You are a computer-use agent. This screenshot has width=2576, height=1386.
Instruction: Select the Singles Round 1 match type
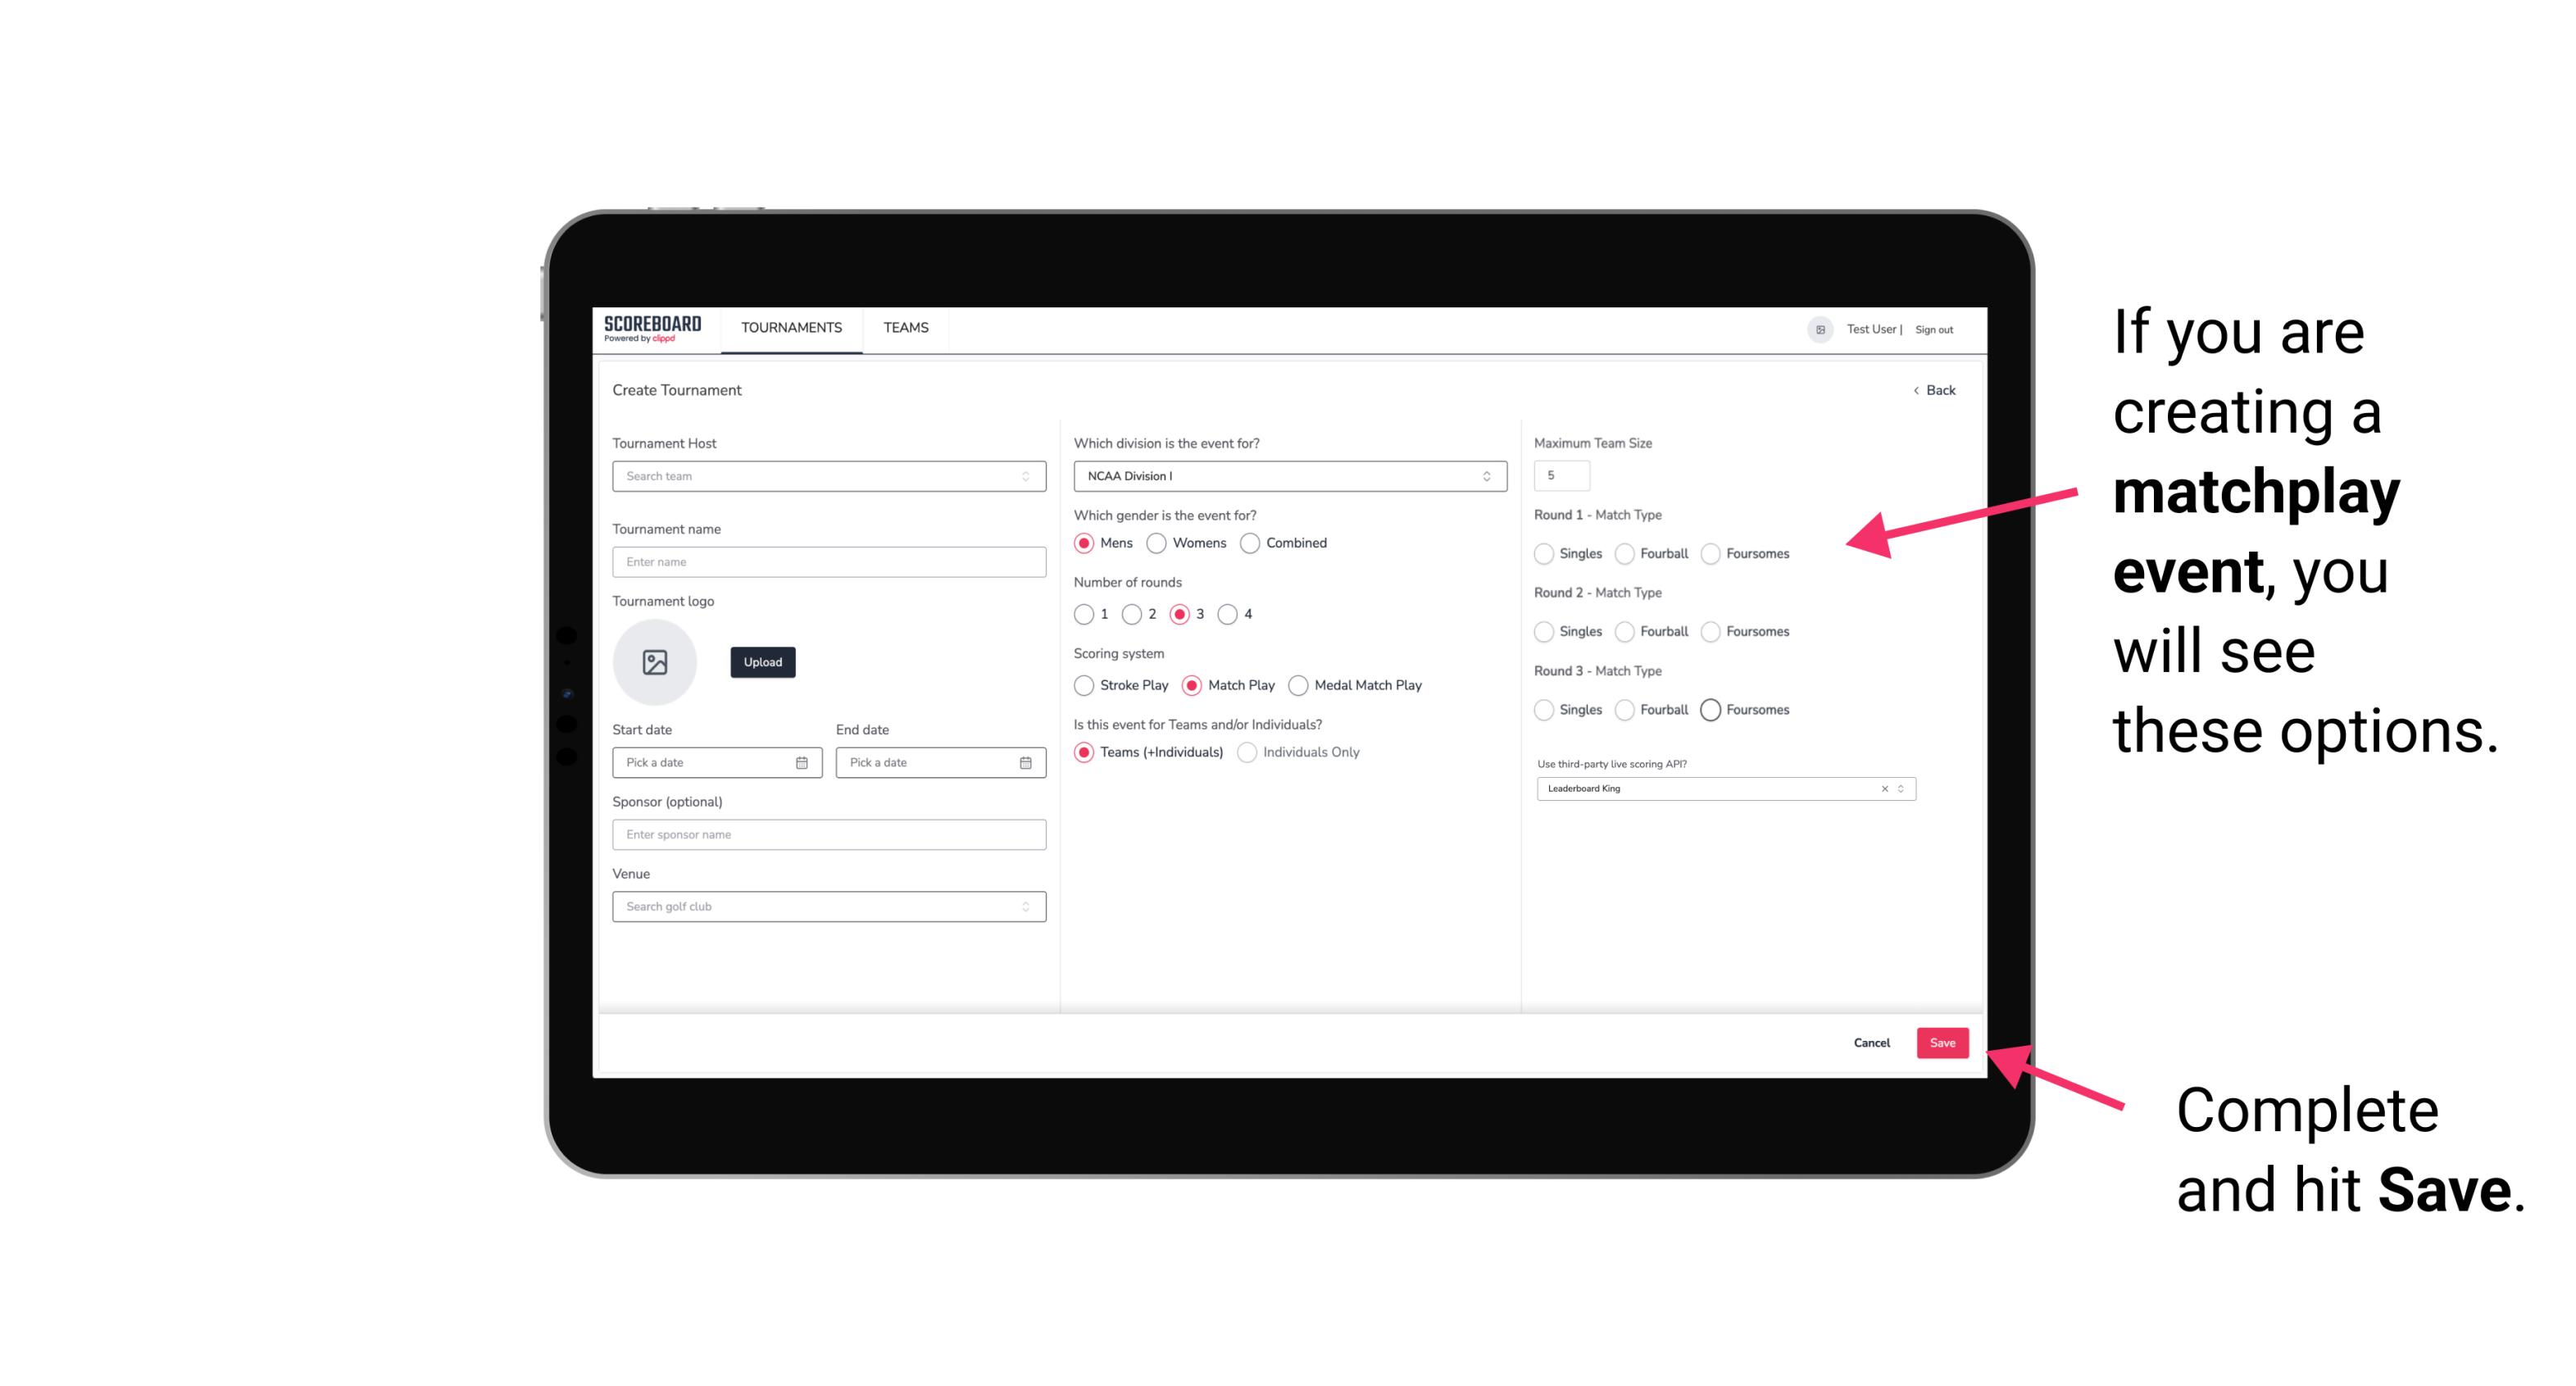1544,553
